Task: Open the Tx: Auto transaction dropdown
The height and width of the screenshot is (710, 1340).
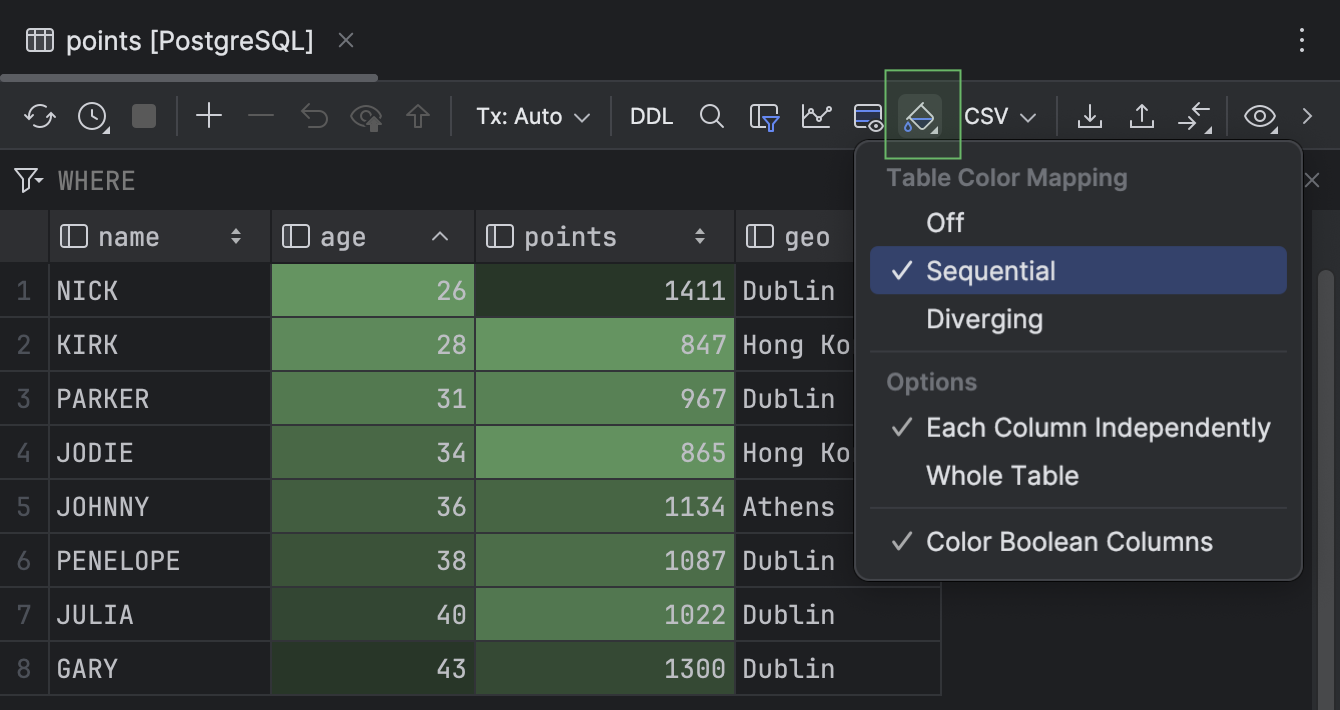Action: [532, 115]
